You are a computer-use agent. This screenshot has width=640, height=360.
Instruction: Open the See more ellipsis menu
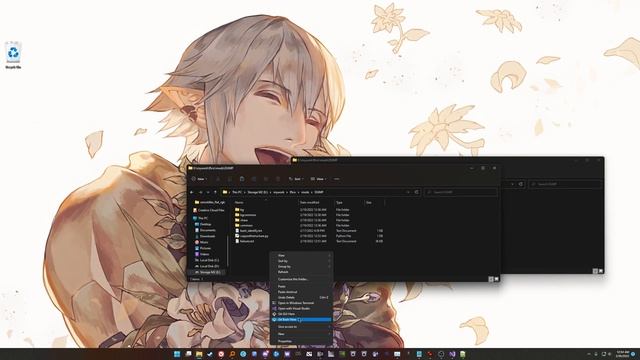tap(337, 179)
